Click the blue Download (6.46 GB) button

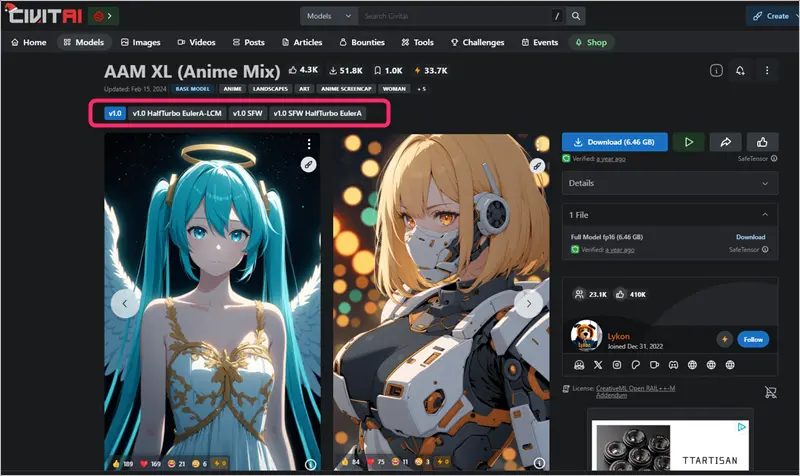click(614, 142)
